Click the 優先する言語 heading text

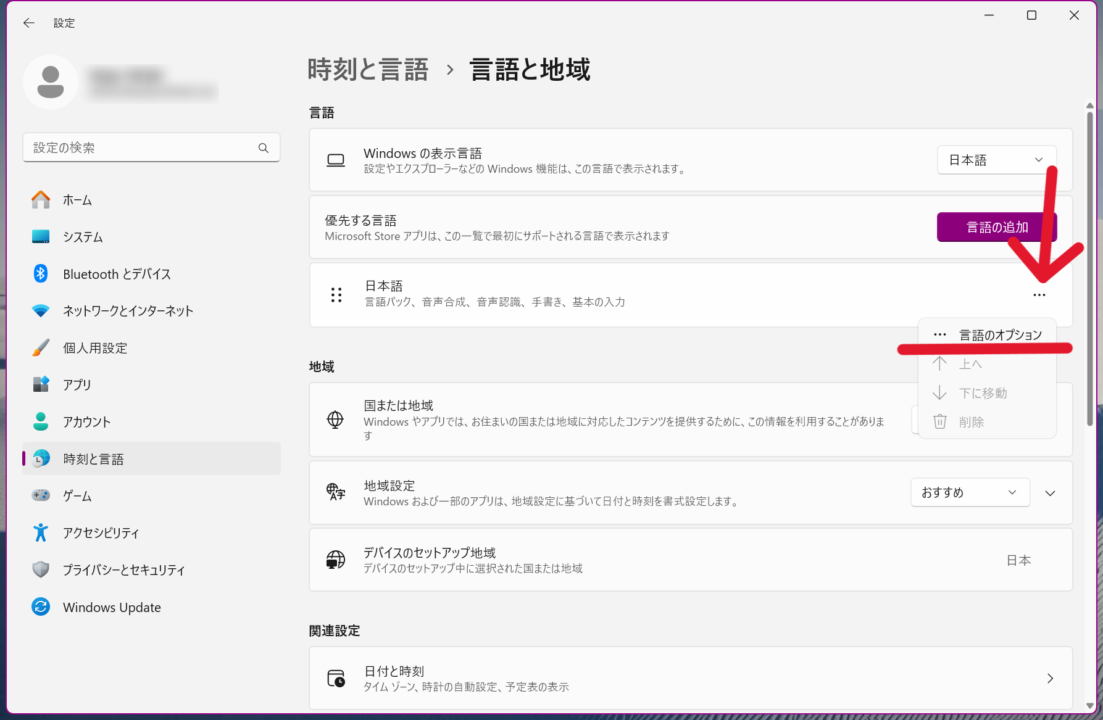360,220
